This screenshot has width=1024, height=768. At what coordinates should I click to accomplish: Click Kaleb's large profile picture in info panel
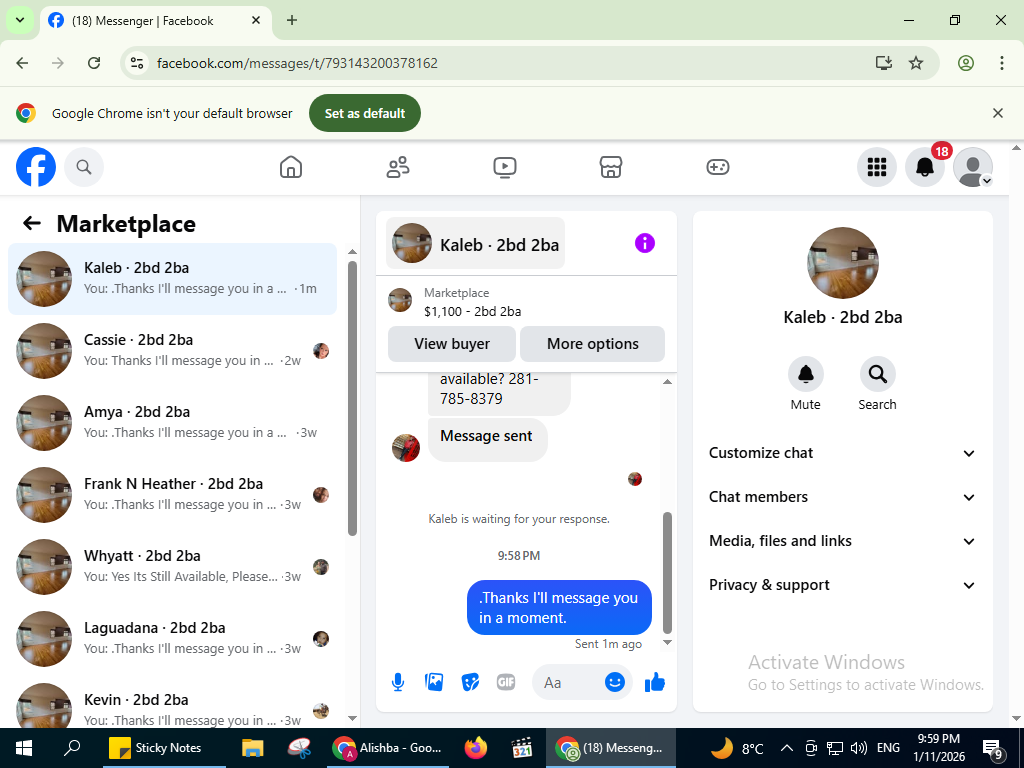[842, 263]
